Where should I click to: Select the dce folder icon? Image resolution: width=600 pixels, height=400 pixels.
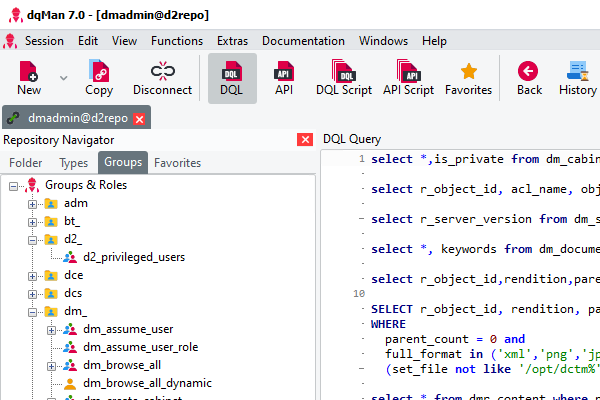51,276
